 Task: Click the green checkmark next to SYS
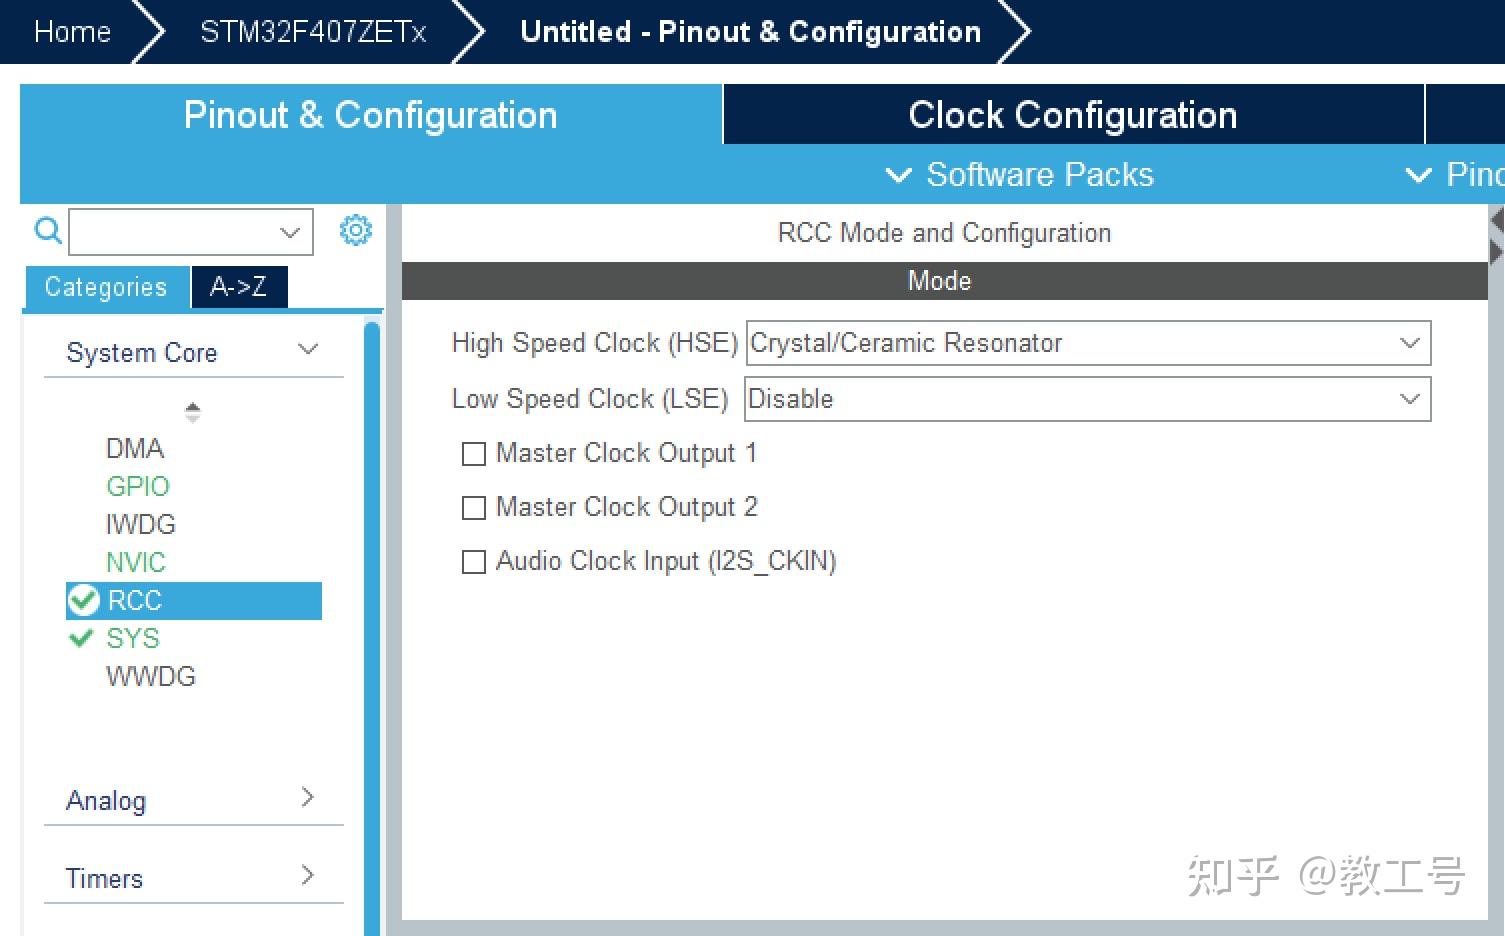tap(81, 638)
